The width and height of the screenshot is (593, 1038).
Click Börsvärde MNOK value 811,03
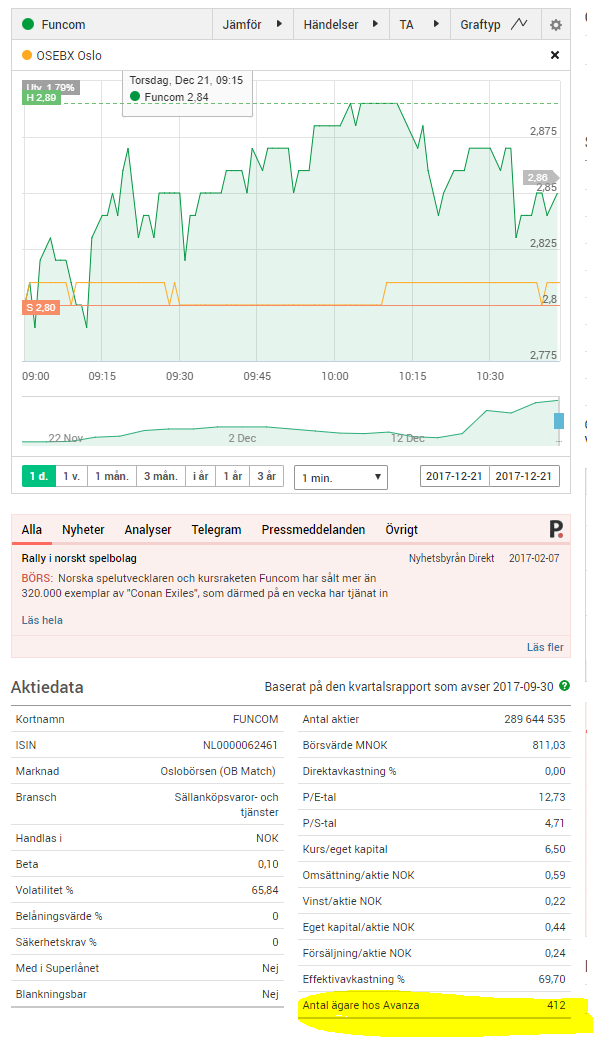[549, 745]
